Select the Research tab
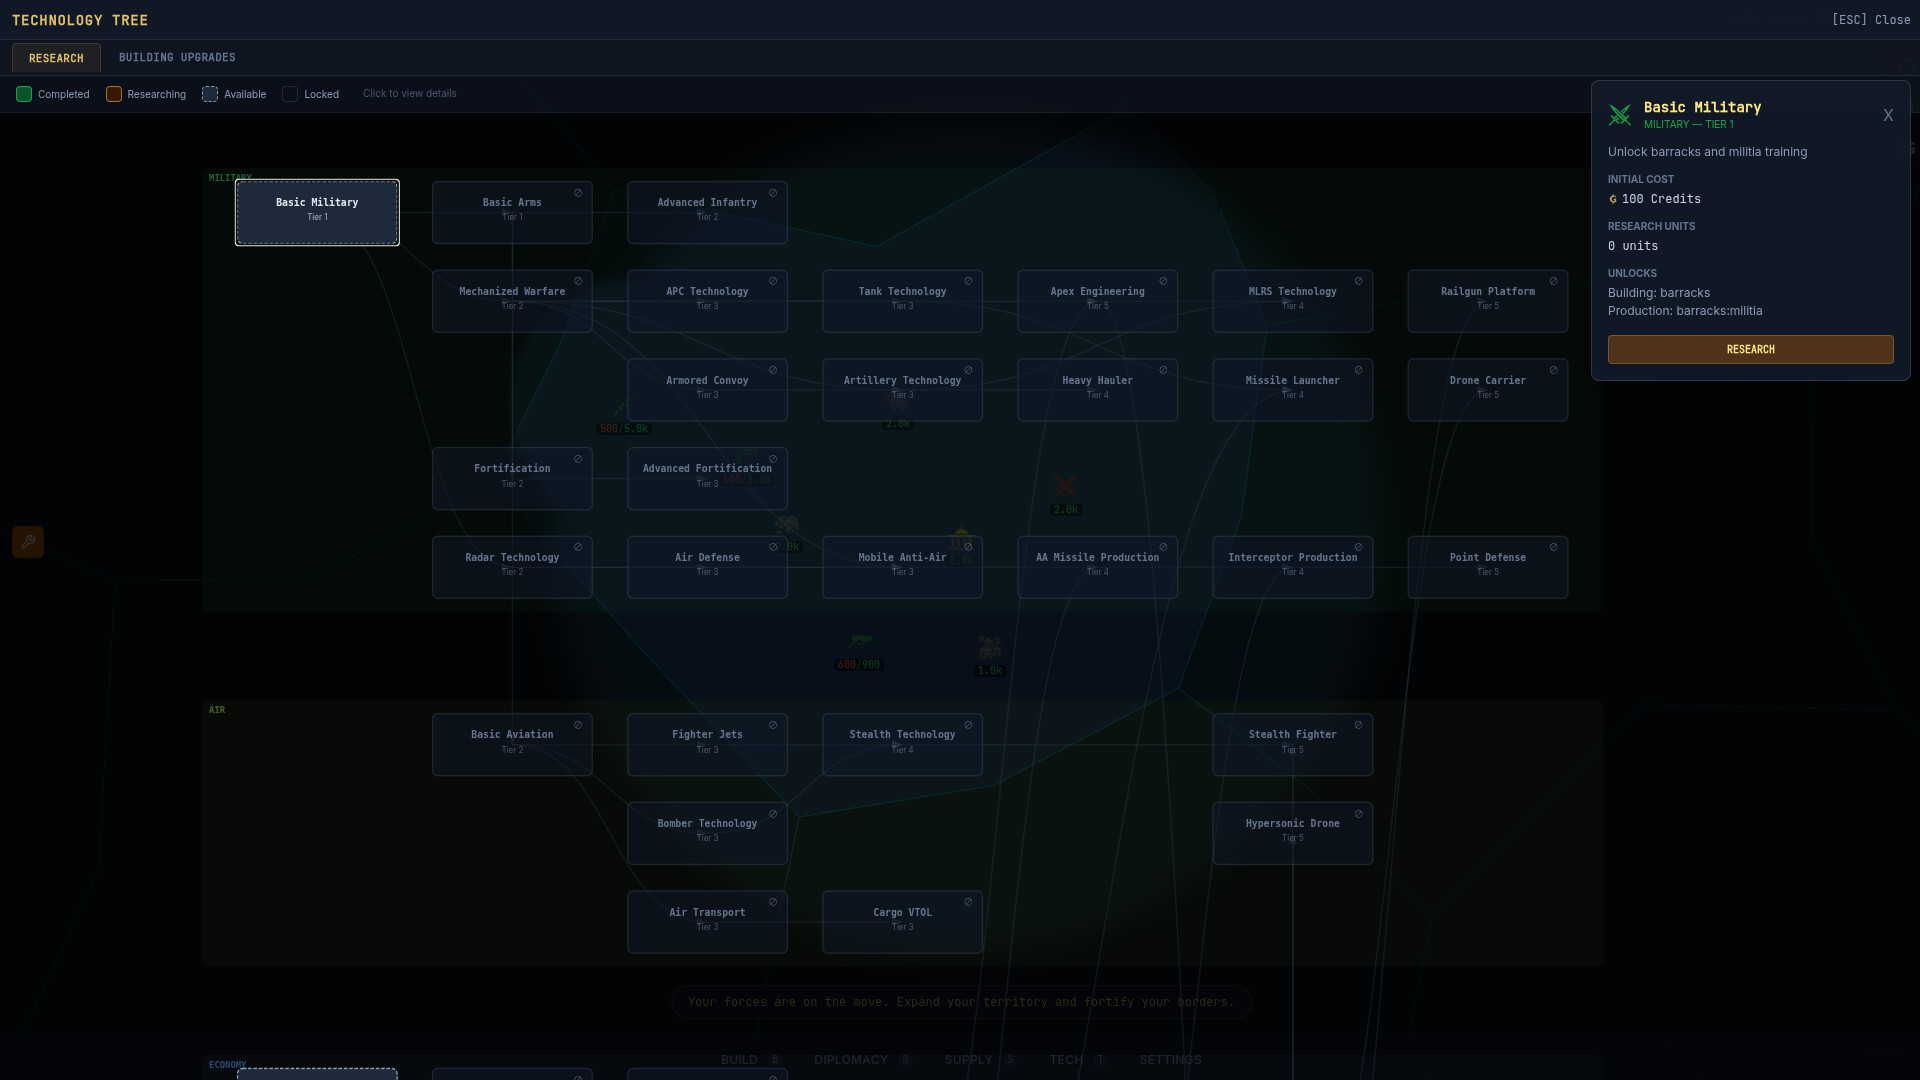Screen dimensions: 1920x1080 click(56, 58)
